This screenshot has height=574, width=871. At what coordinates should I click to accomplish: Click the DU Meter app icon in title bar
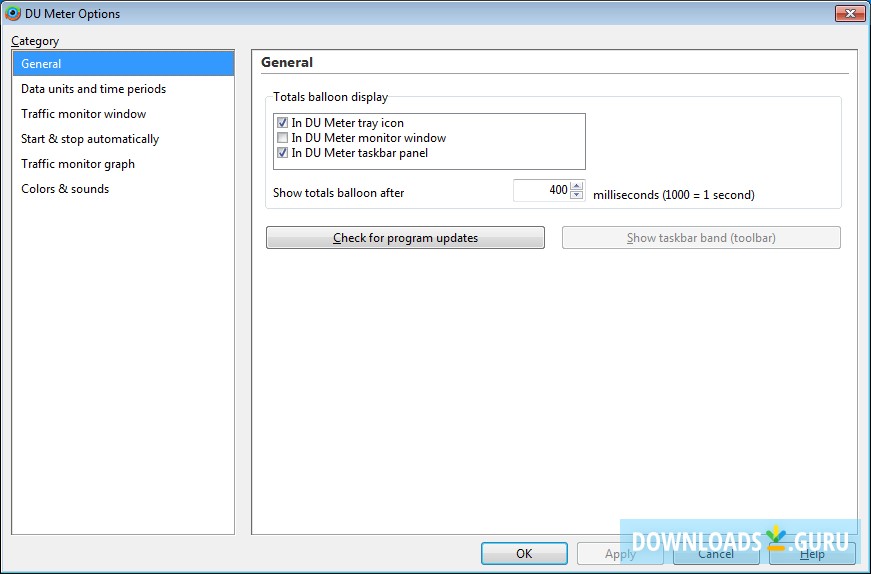tap(12, 13)
